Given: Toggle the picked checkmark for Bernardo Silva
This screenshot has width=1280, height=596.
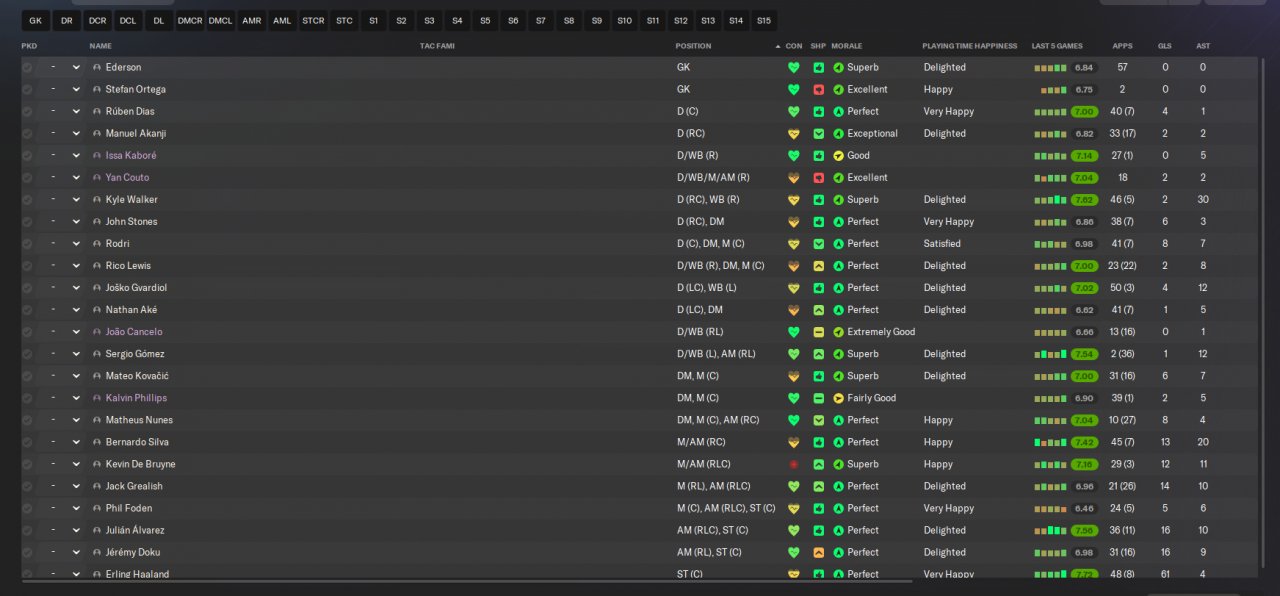Looking at the screenshot, I should (x=27, y=443).
